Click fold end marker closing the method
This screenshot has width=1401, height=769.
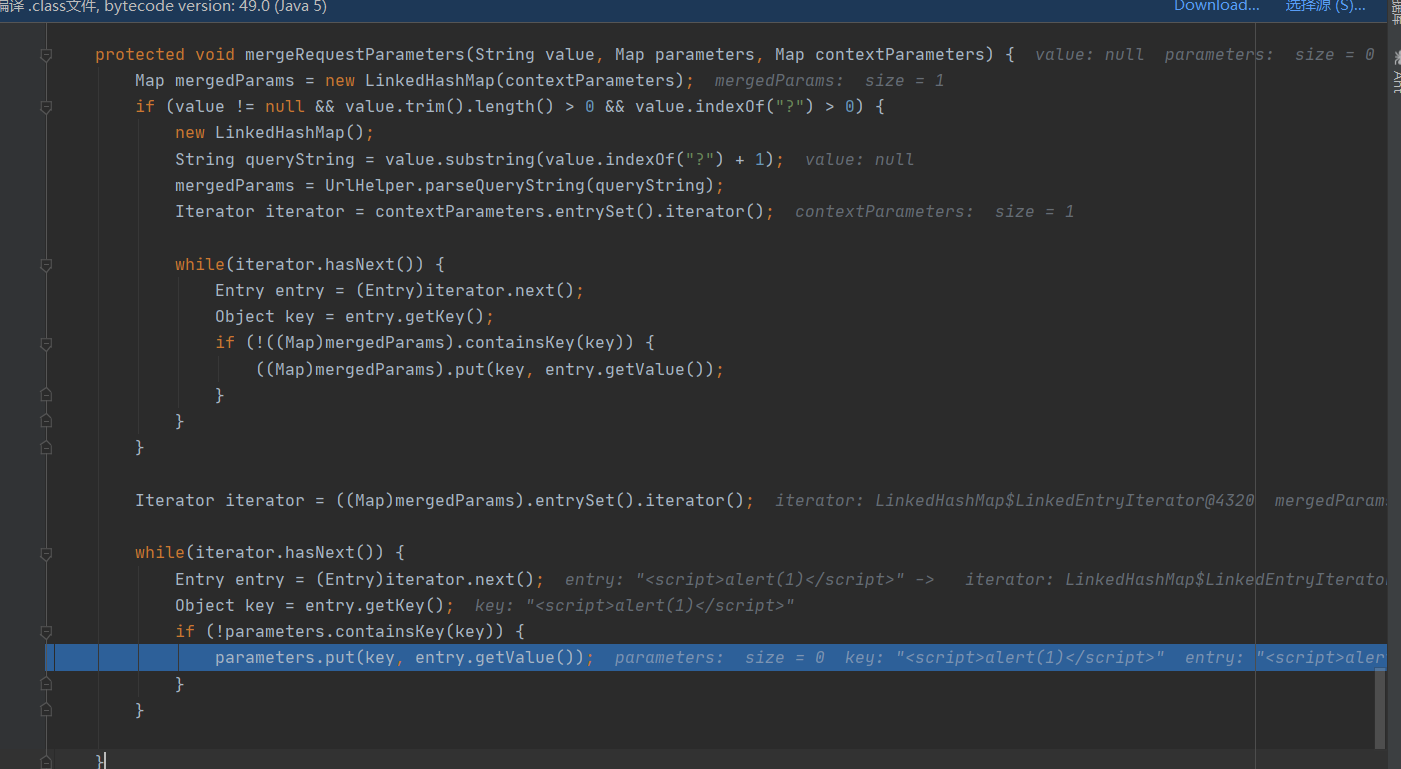[46, 762]
